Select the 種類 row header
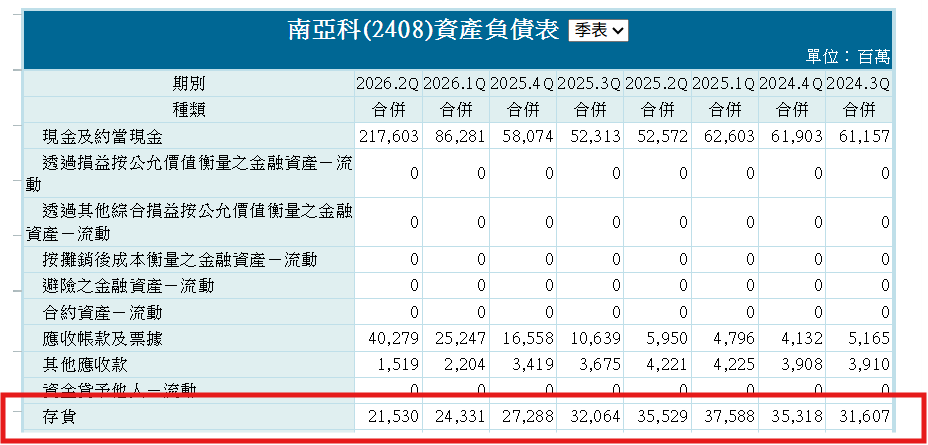Image resolution: width=928 pixels, height=445 pixels. coord(189,110)
